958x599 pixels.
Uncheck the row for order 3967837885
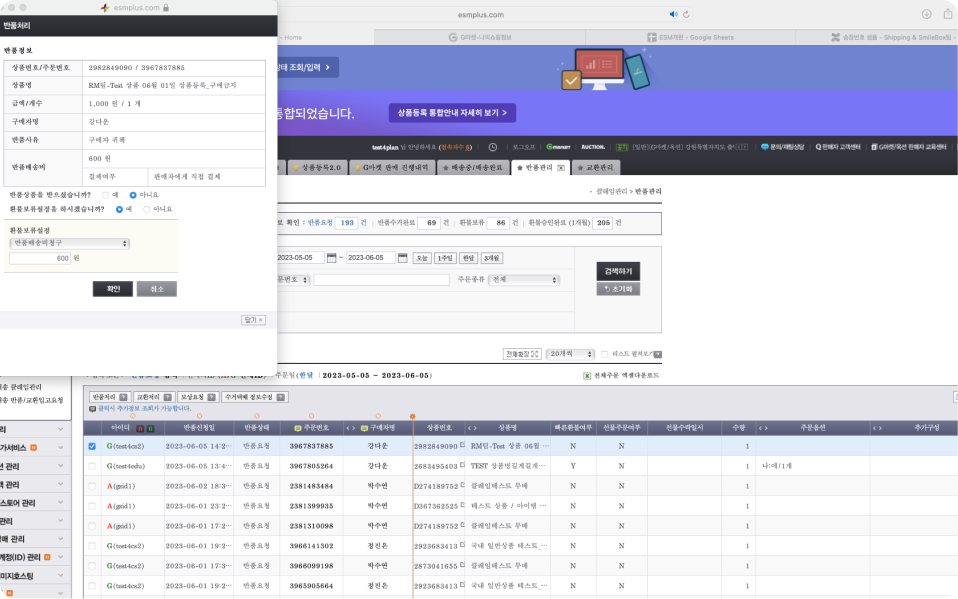(92, 446)
